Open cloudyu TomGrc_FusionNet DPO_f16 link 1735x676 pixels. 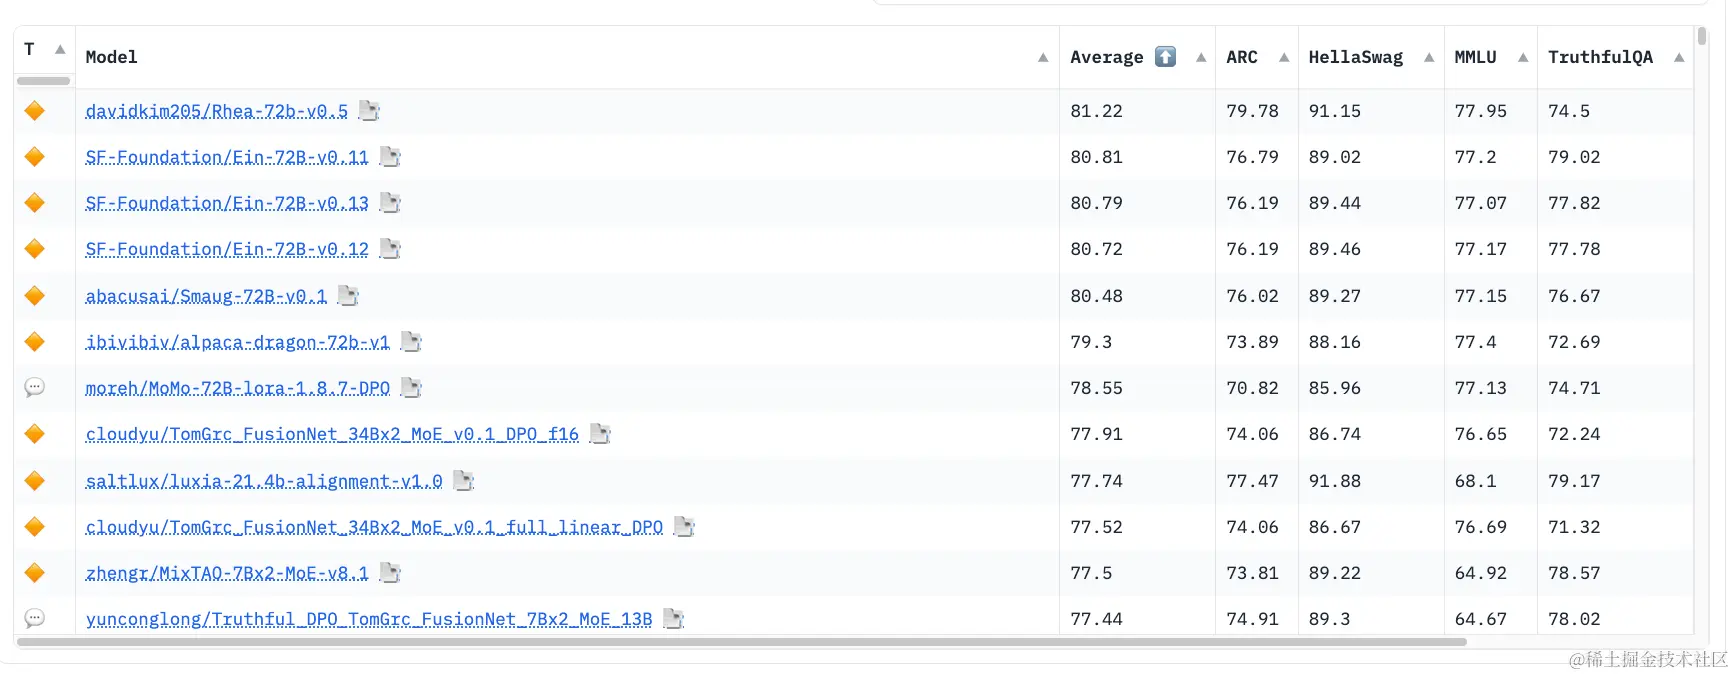coord(332,434)
